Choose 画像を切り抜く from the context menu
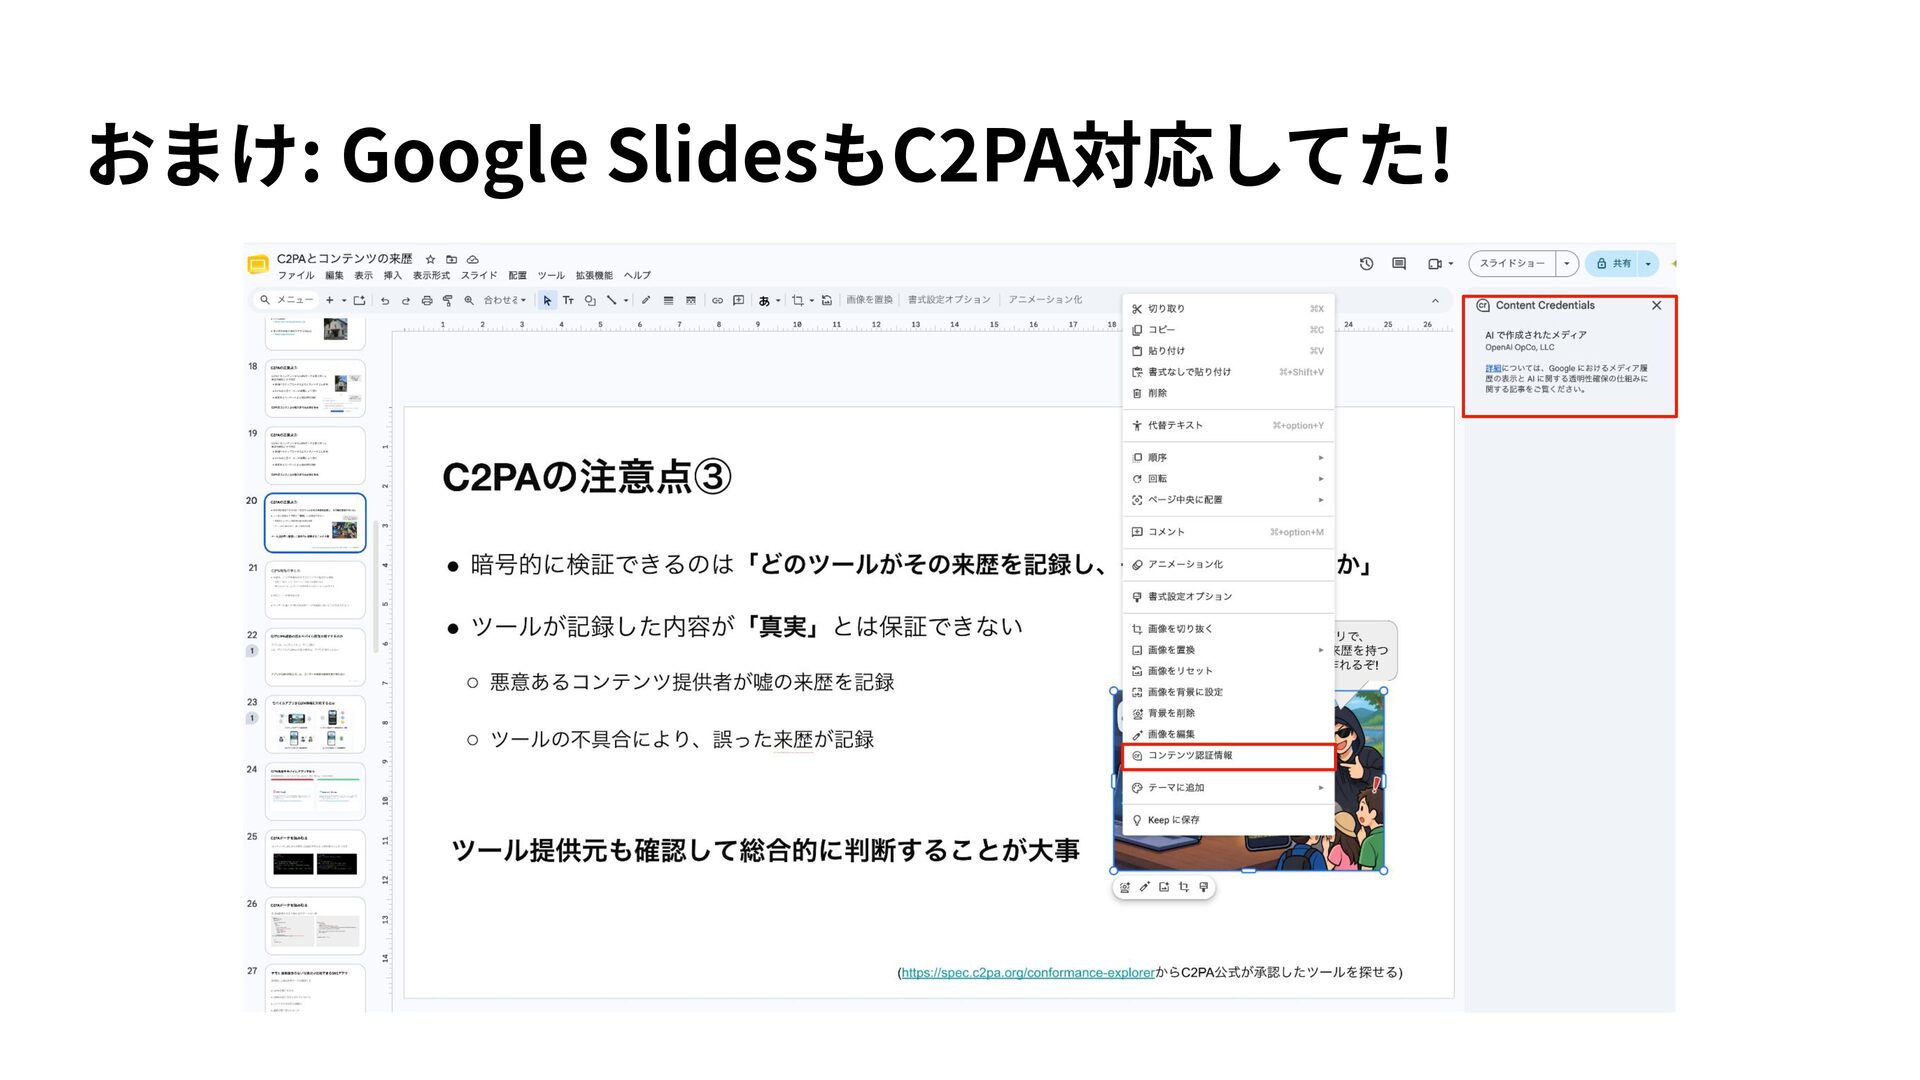The height and width of the screenshot is (1080, 1920). (1229, 629)
